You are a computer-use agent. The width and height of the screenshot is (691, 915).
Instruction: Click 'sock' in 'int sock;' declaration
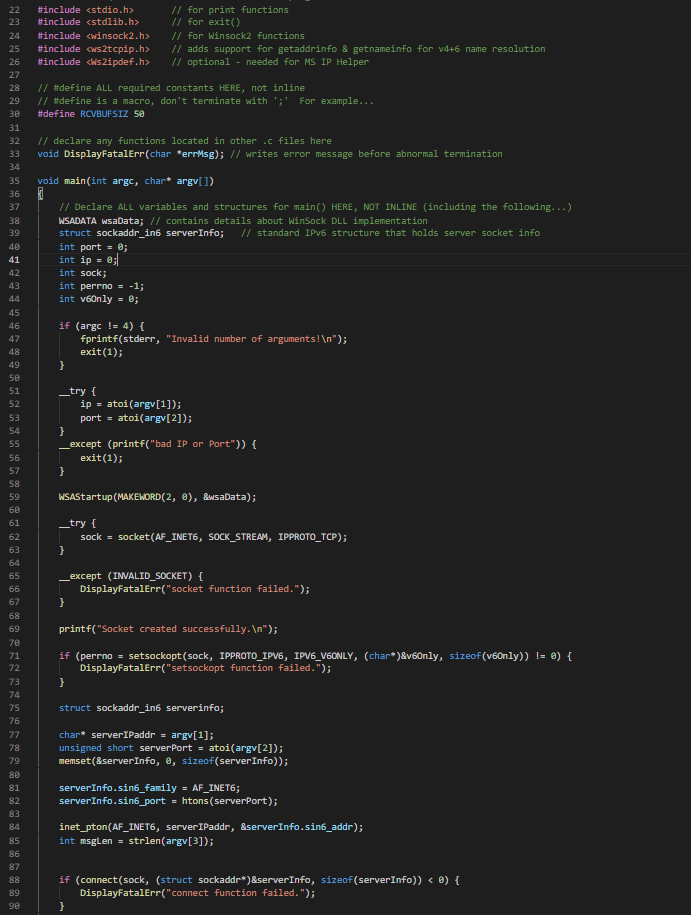click(90, 273)
